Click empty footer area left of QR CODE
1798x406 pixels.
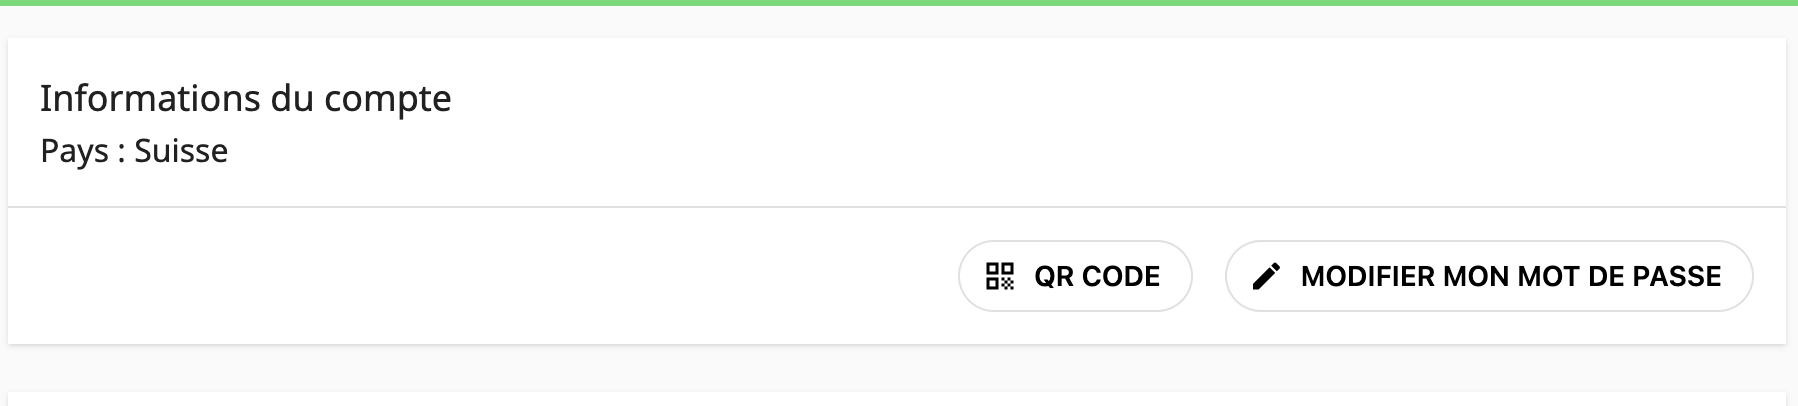[x=480, y=276]
